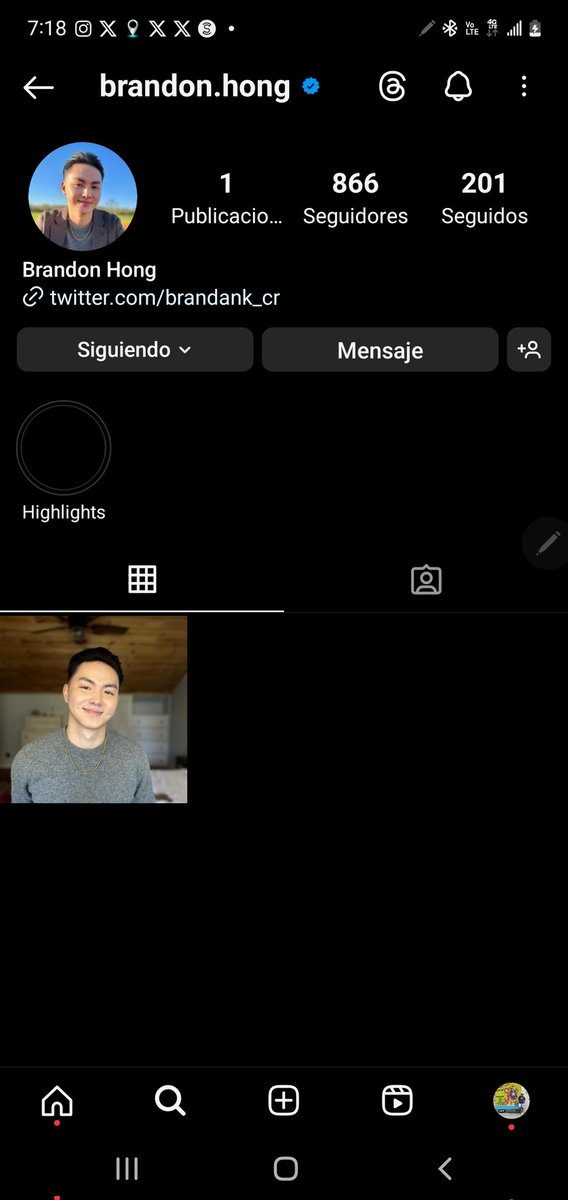Tap Android home button

tap(285, 1168)
